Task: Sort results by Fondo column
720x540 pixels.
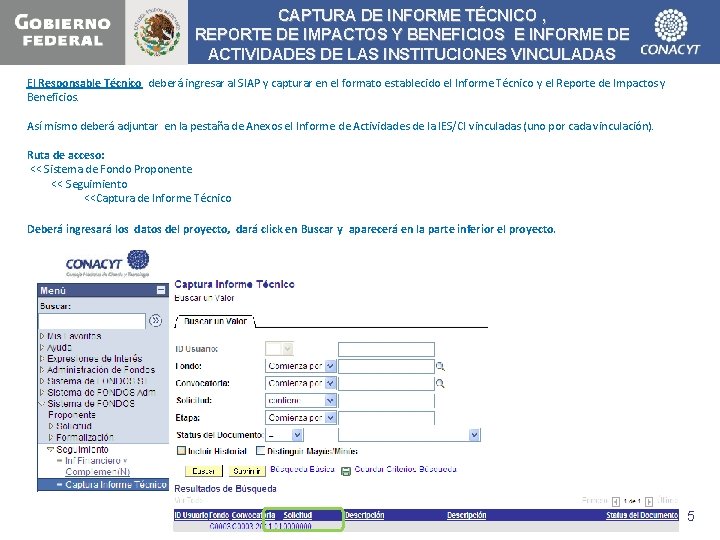Action: click(219, 515)
